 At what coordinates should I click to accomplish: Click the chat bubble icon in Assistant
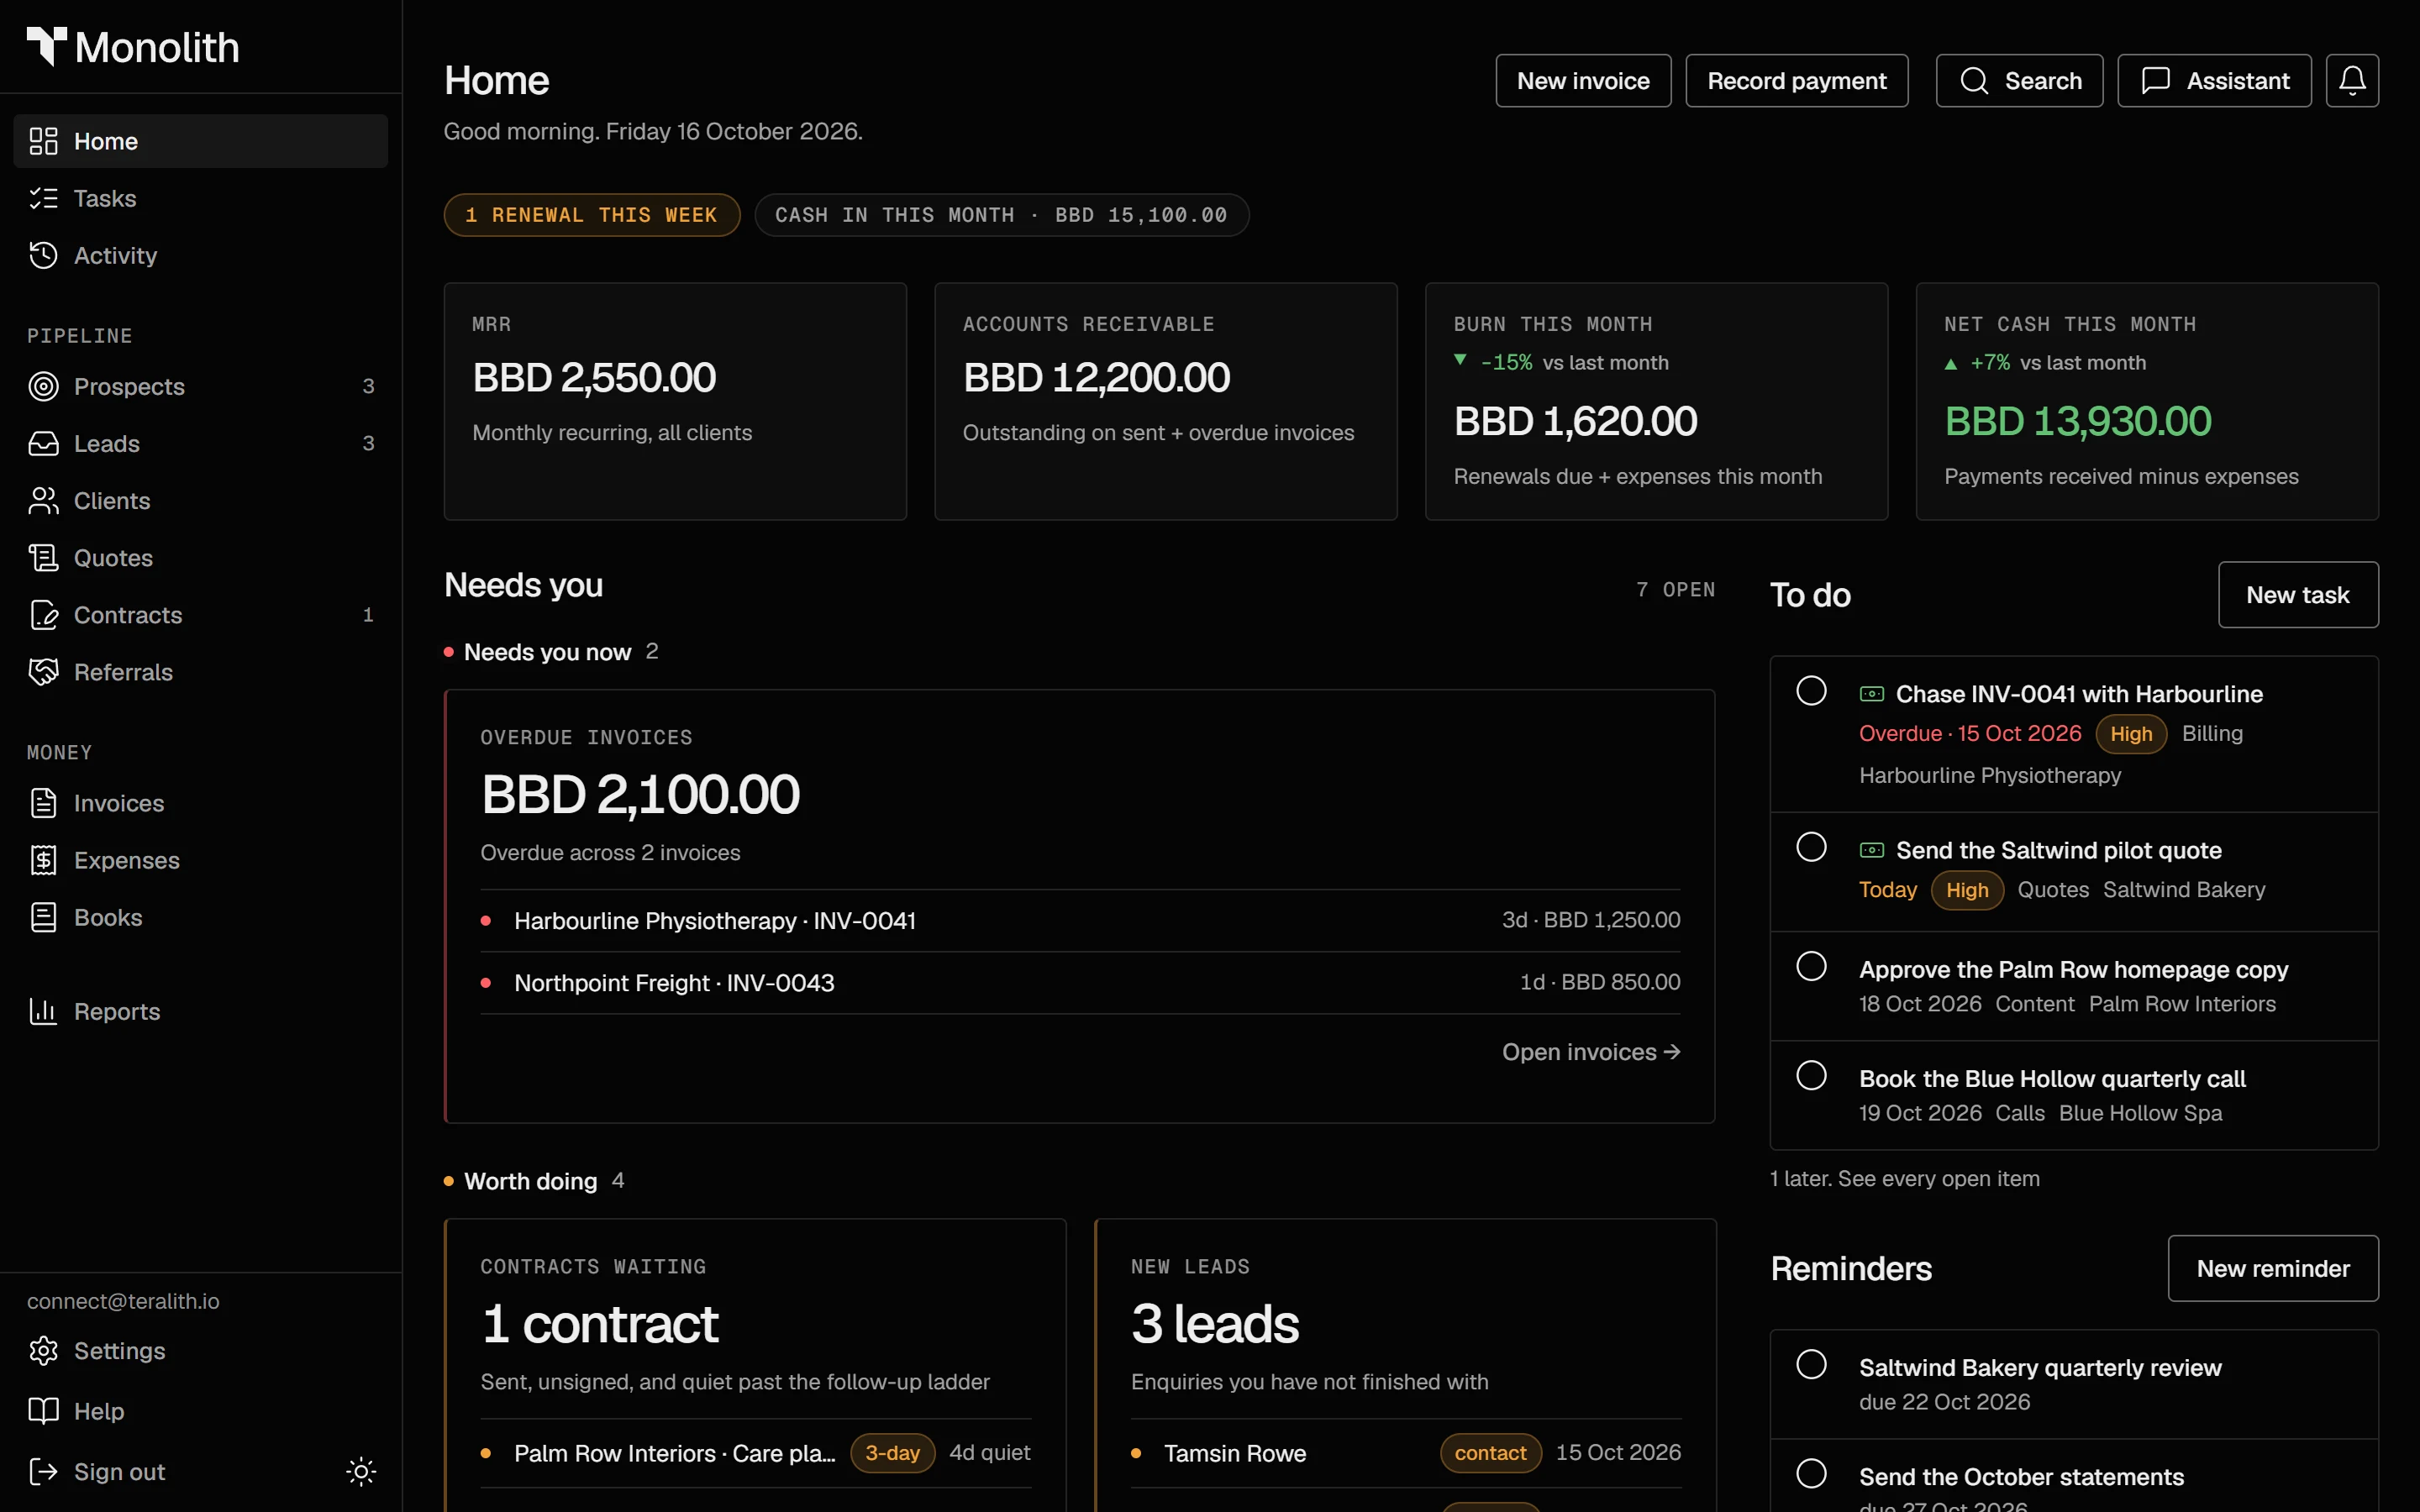[2156, 80]
